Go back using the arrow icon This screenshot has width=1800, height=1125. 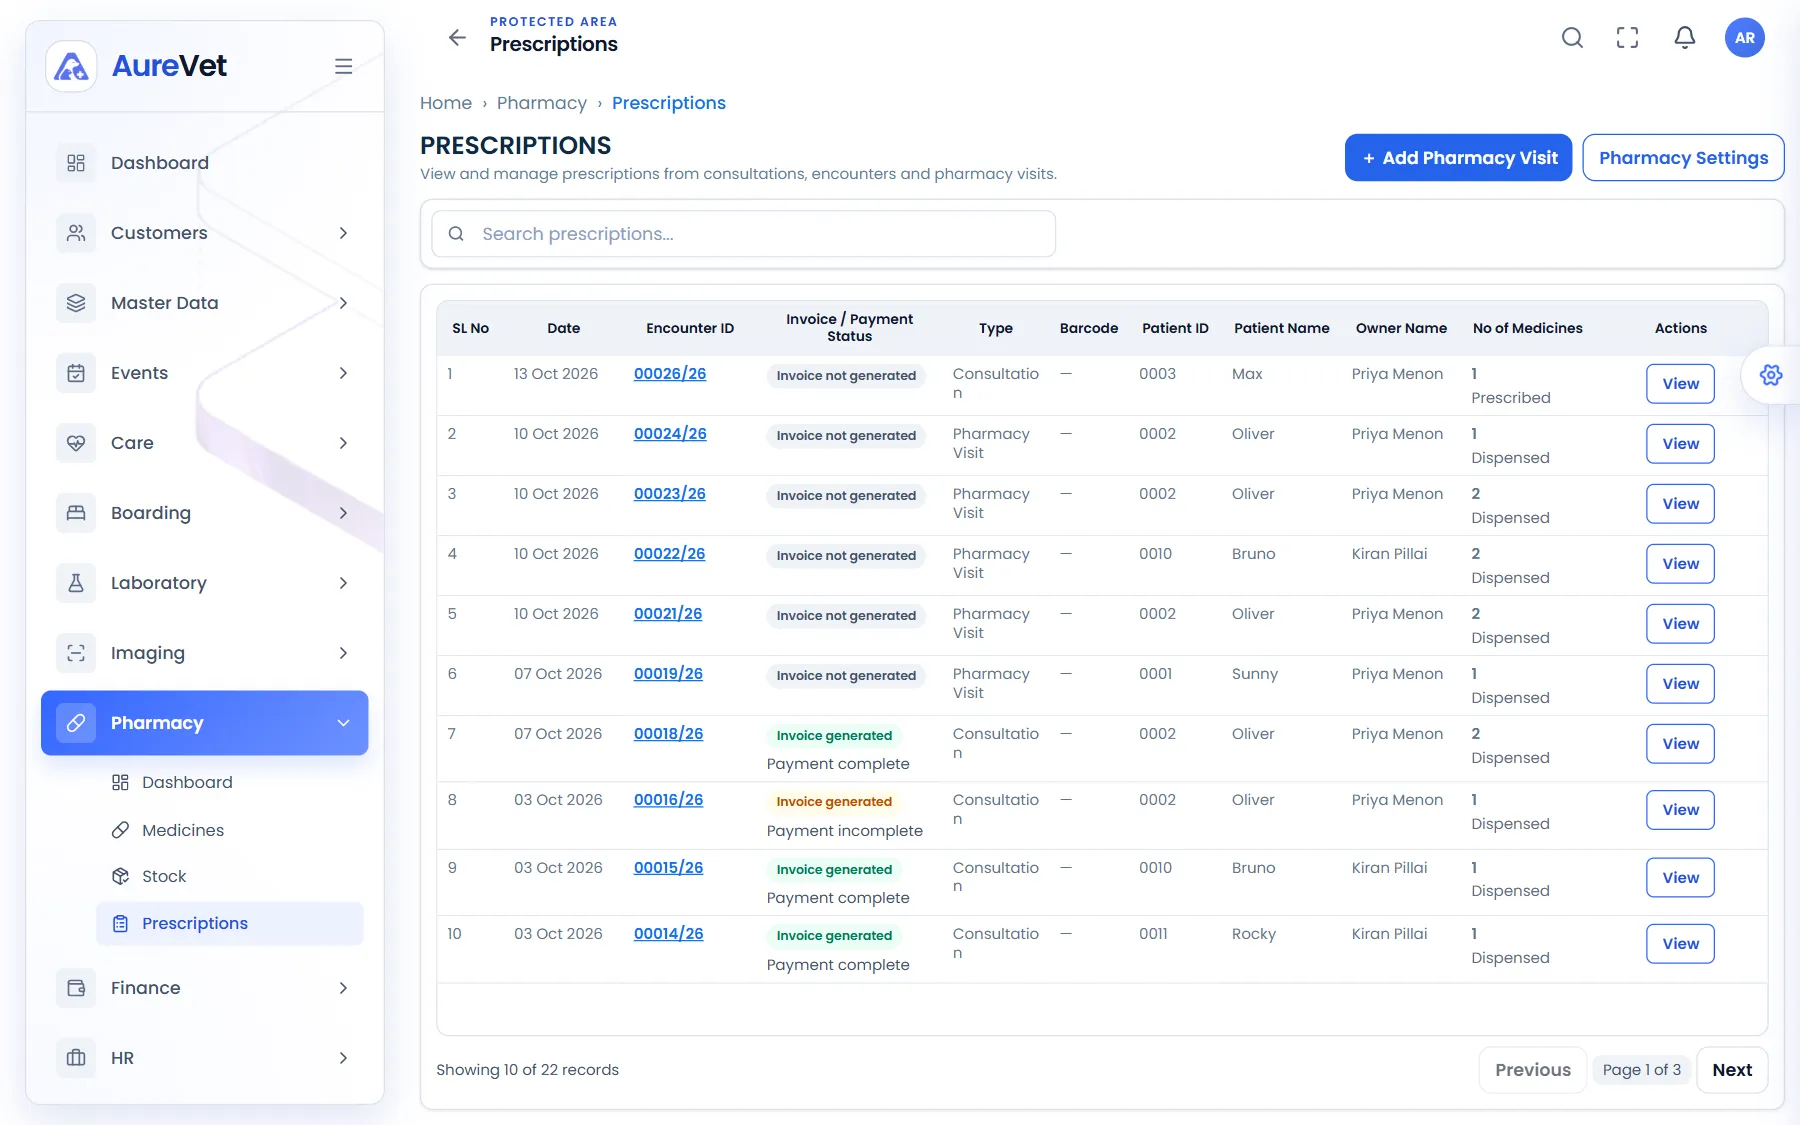457,38
